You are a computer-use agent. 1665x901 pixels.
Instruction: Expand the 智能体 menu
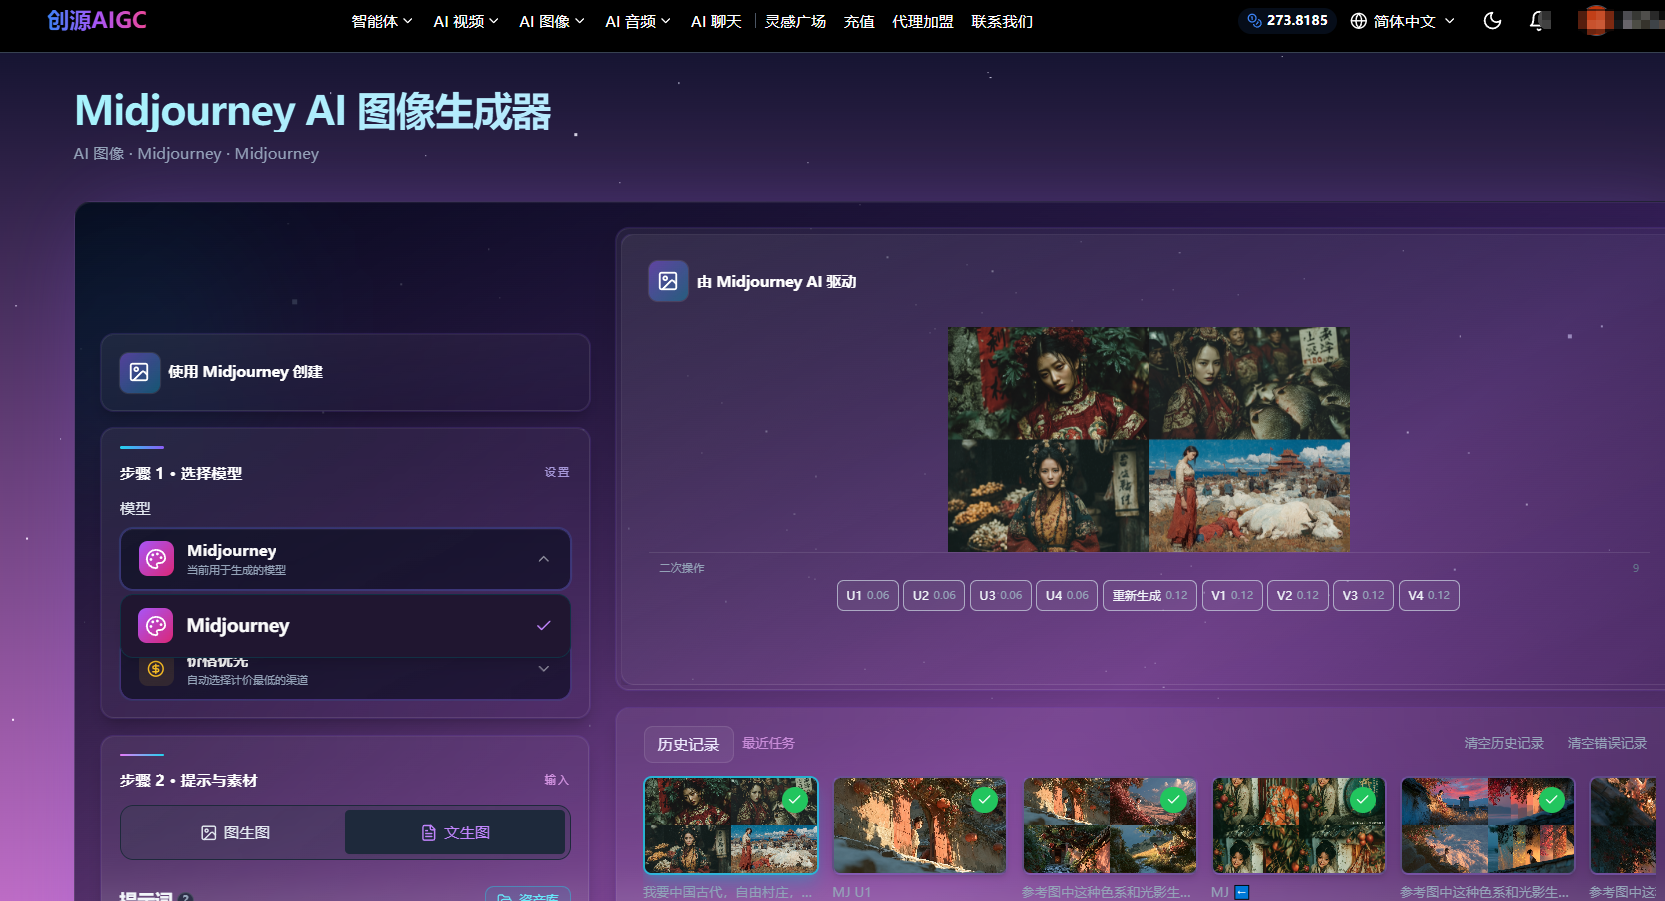[382, 21]
